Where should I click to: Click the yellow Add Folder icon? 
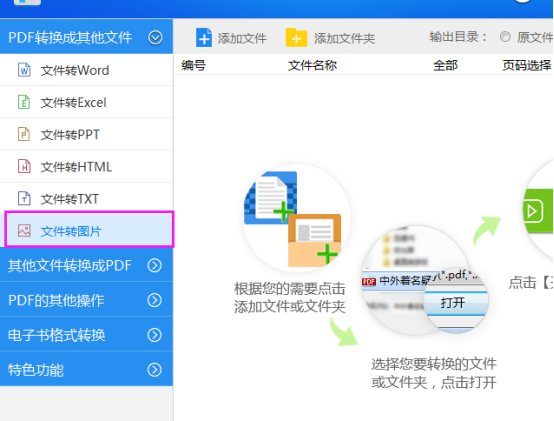coord(296,37)
